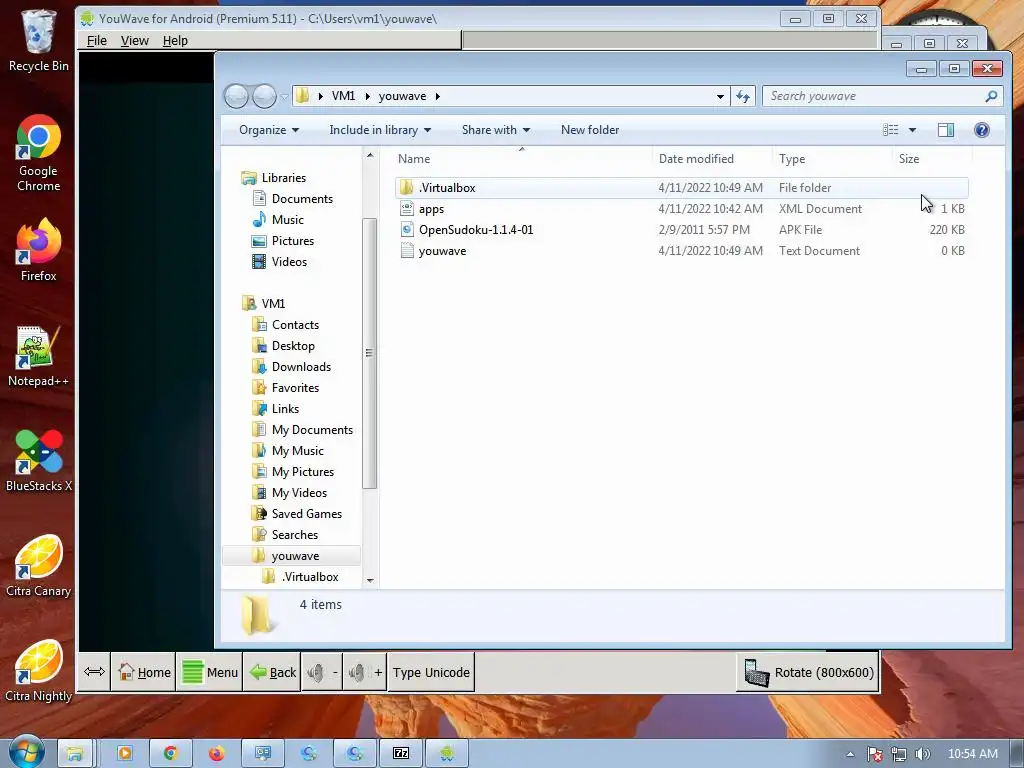Click navigation pane scrollbar down arrow
Image resolution: width=1024 pixels, height=768 pixels.
pyautogui.click(x=370, y=580)
